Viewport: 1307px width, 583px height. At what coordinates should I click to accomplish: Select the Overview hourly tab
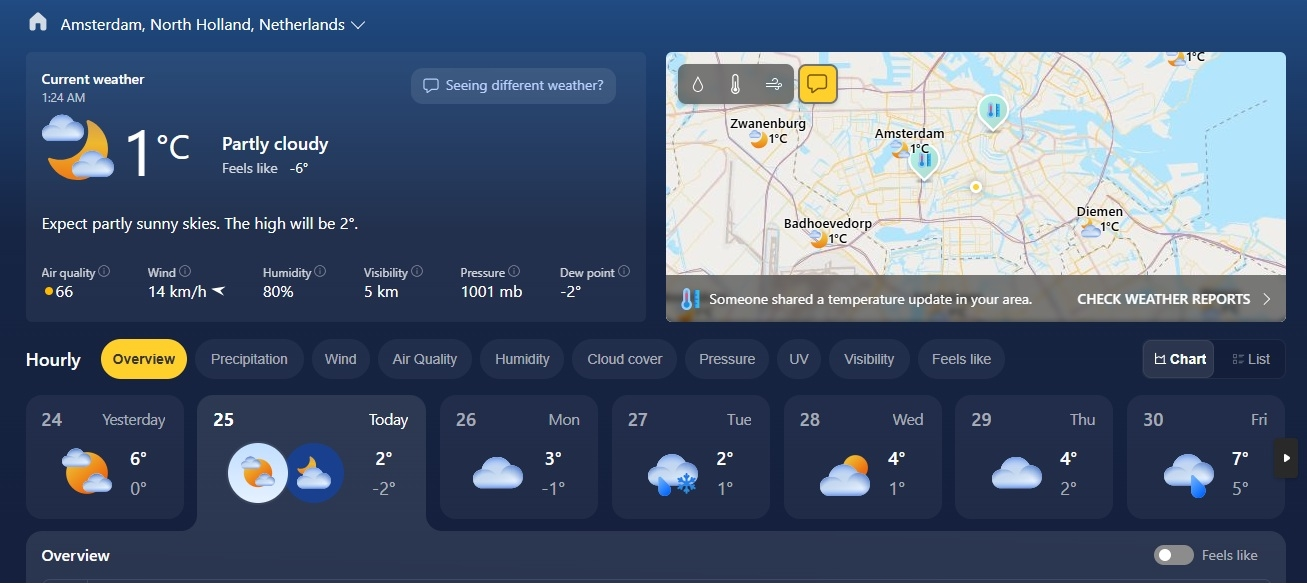pyautogui.click(x=144, y=359)
